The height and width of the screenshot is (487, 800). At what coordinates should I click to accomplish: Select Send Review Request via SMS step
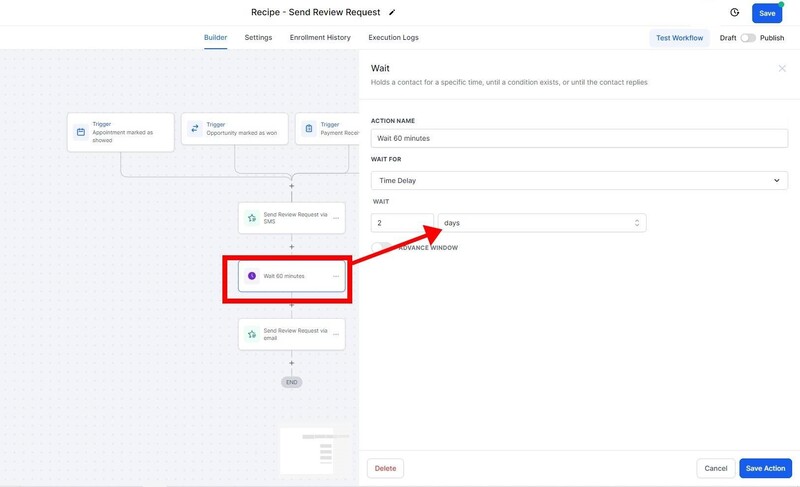coord(292,218)
